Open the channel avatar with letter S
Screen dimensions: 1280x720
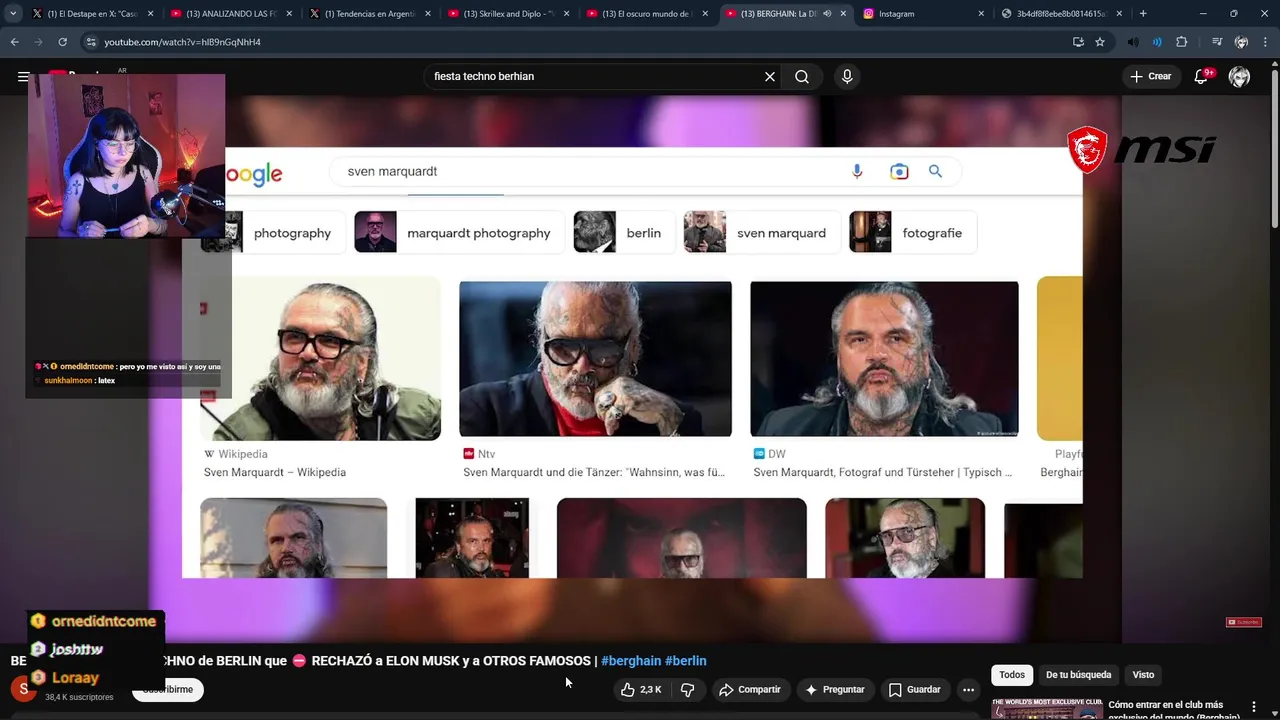point(24,689)
